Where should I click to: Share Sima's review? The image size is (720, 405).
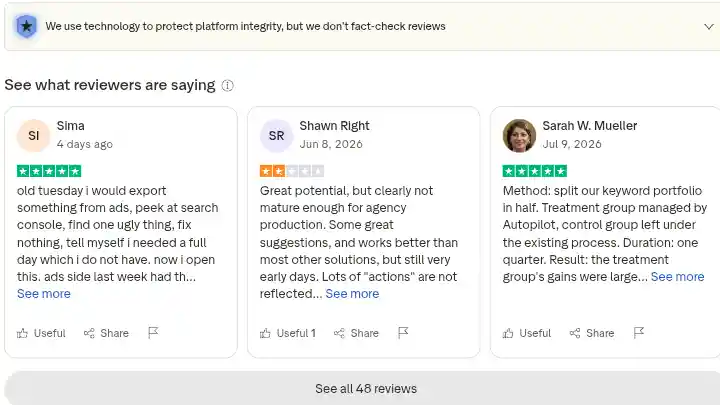(106, 333)
